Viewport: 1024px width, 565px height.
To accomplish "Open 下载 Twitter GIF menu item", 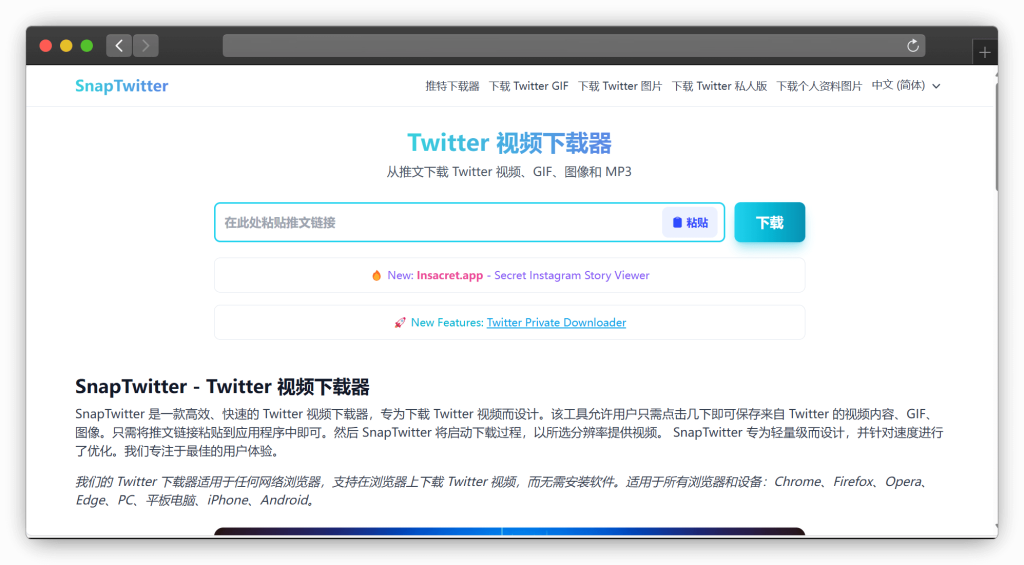I will (x=528, y=86).
